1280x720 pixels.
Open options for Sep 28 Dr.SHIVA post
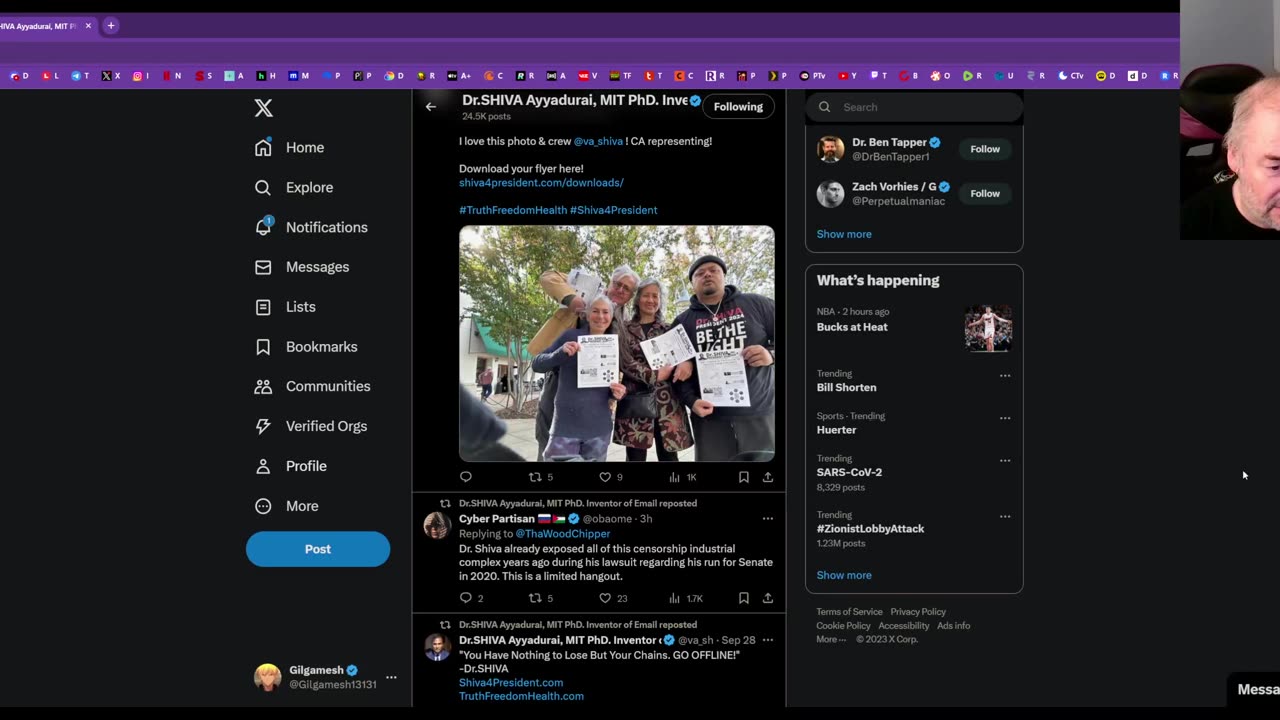[x=767, y=640]
